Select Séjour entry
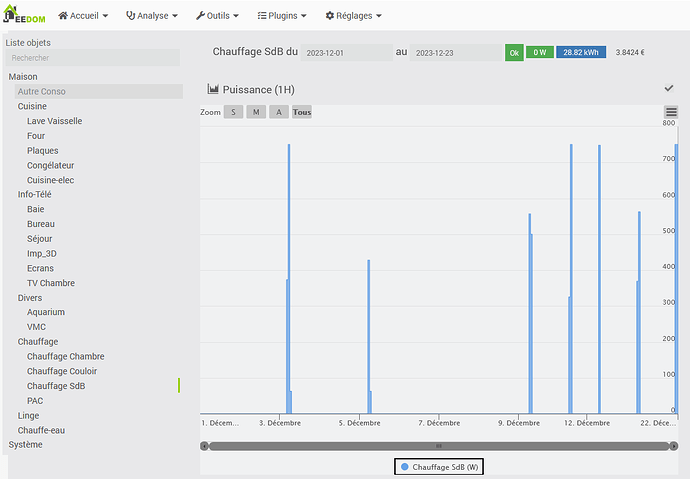The height and width of the screenshot is (479, 690). tap(40, 239)
